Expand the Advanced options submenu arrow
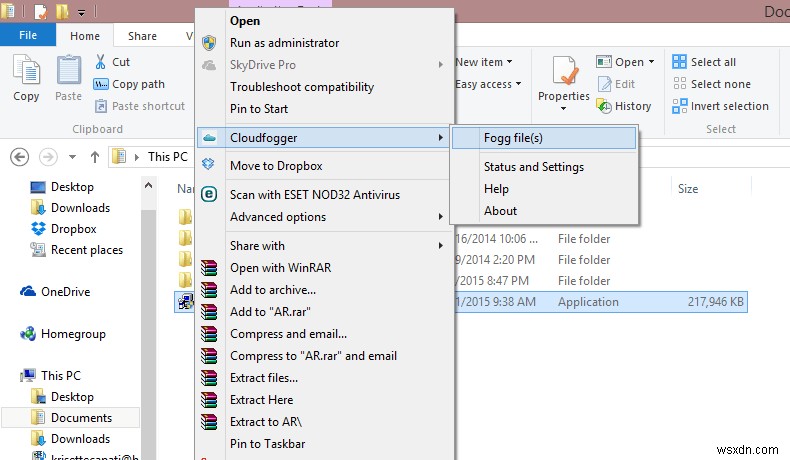This screenshot has width=790, height=460. coord(441,217)
